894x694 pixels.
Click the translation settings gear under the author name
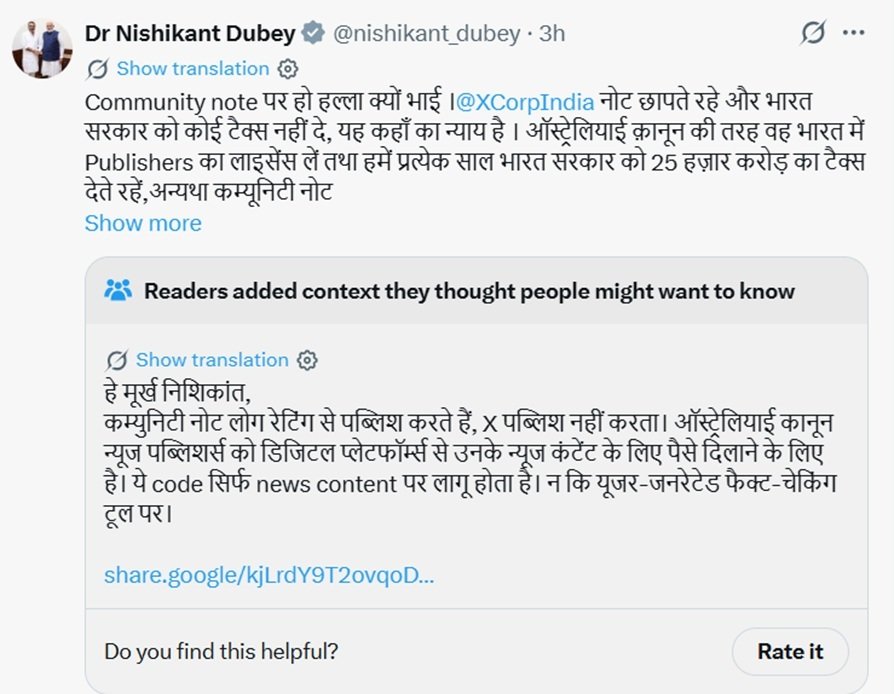pyautogui.click(x=287, y=69)
